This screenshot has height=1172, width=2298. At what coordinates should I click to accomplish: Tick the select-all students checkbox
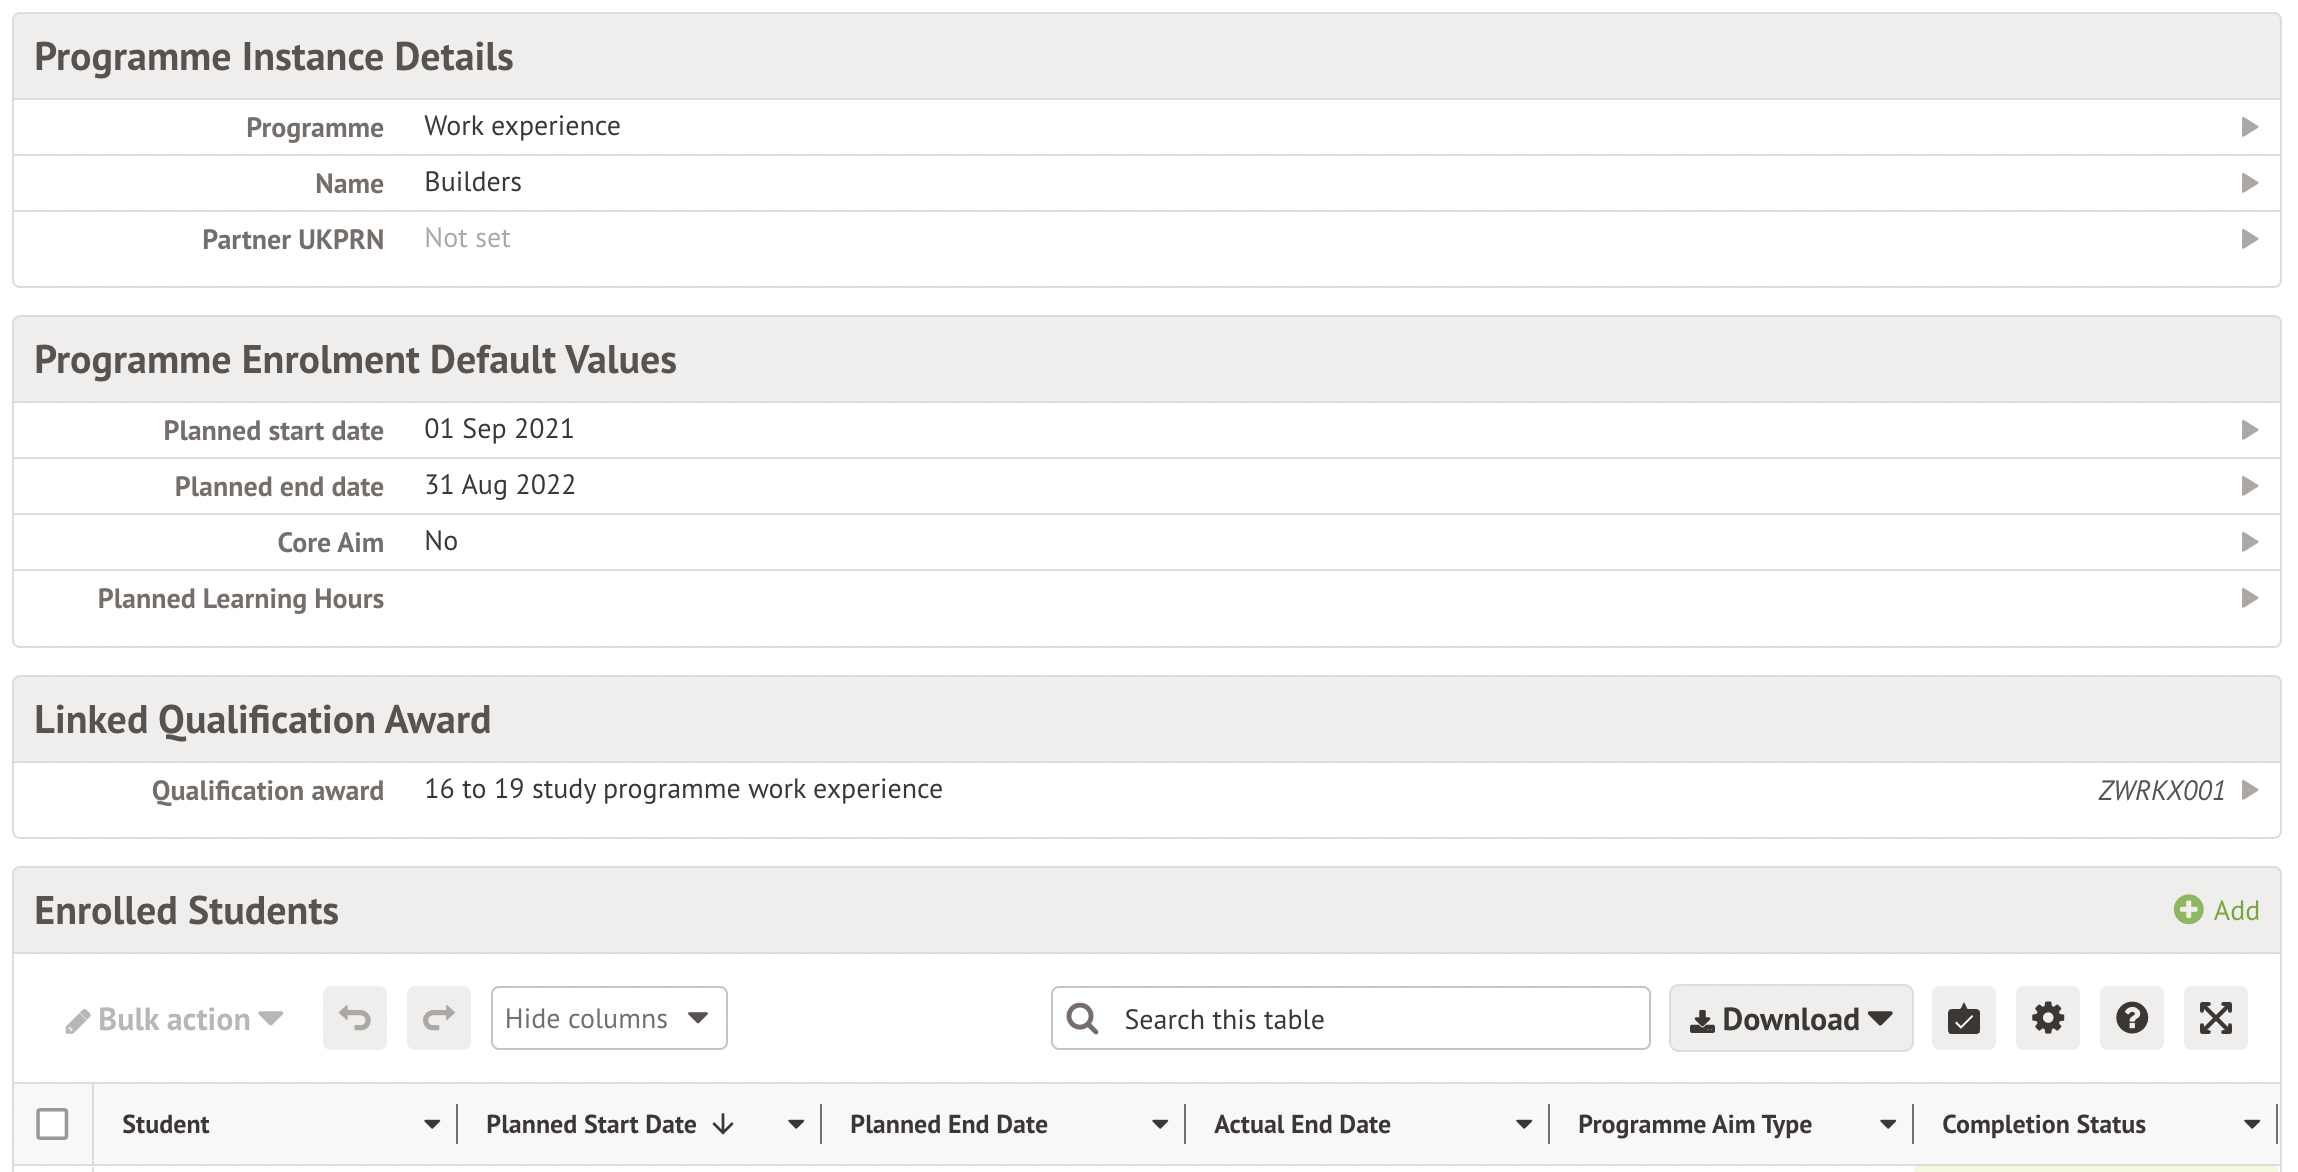[52, 1124]
